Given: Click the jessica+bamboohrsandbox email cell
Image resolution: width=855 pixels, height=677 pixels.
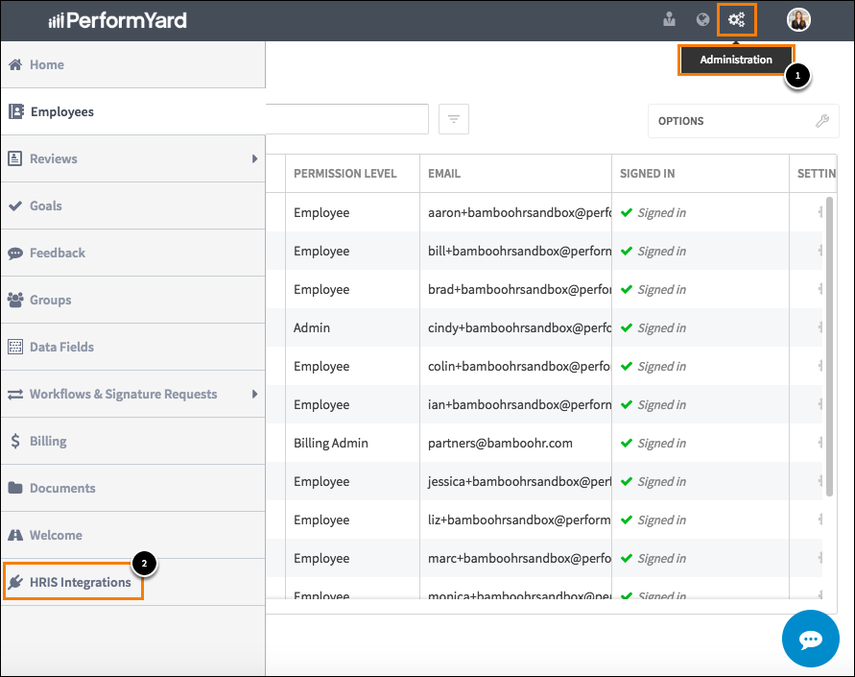Looking at the screenshot, I should tap(516, 481).
